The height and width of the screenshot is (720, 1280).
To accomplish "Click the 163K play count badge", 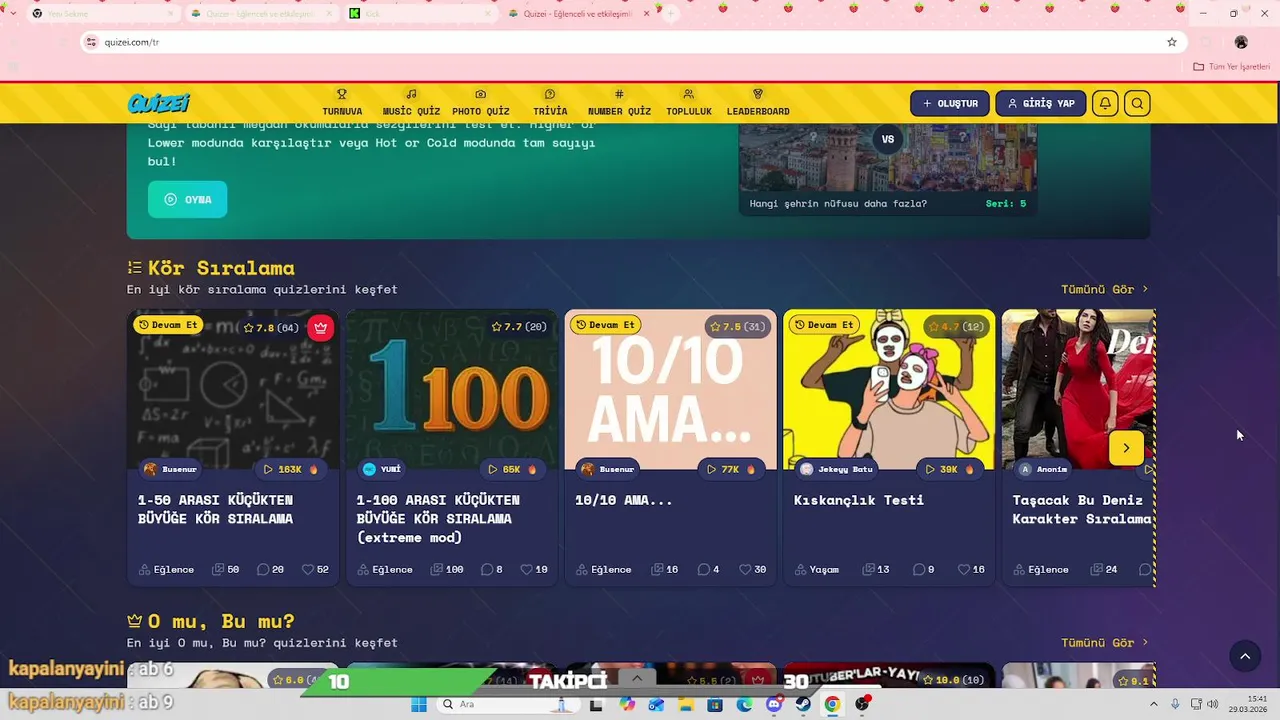I will (x=290, y=469).
